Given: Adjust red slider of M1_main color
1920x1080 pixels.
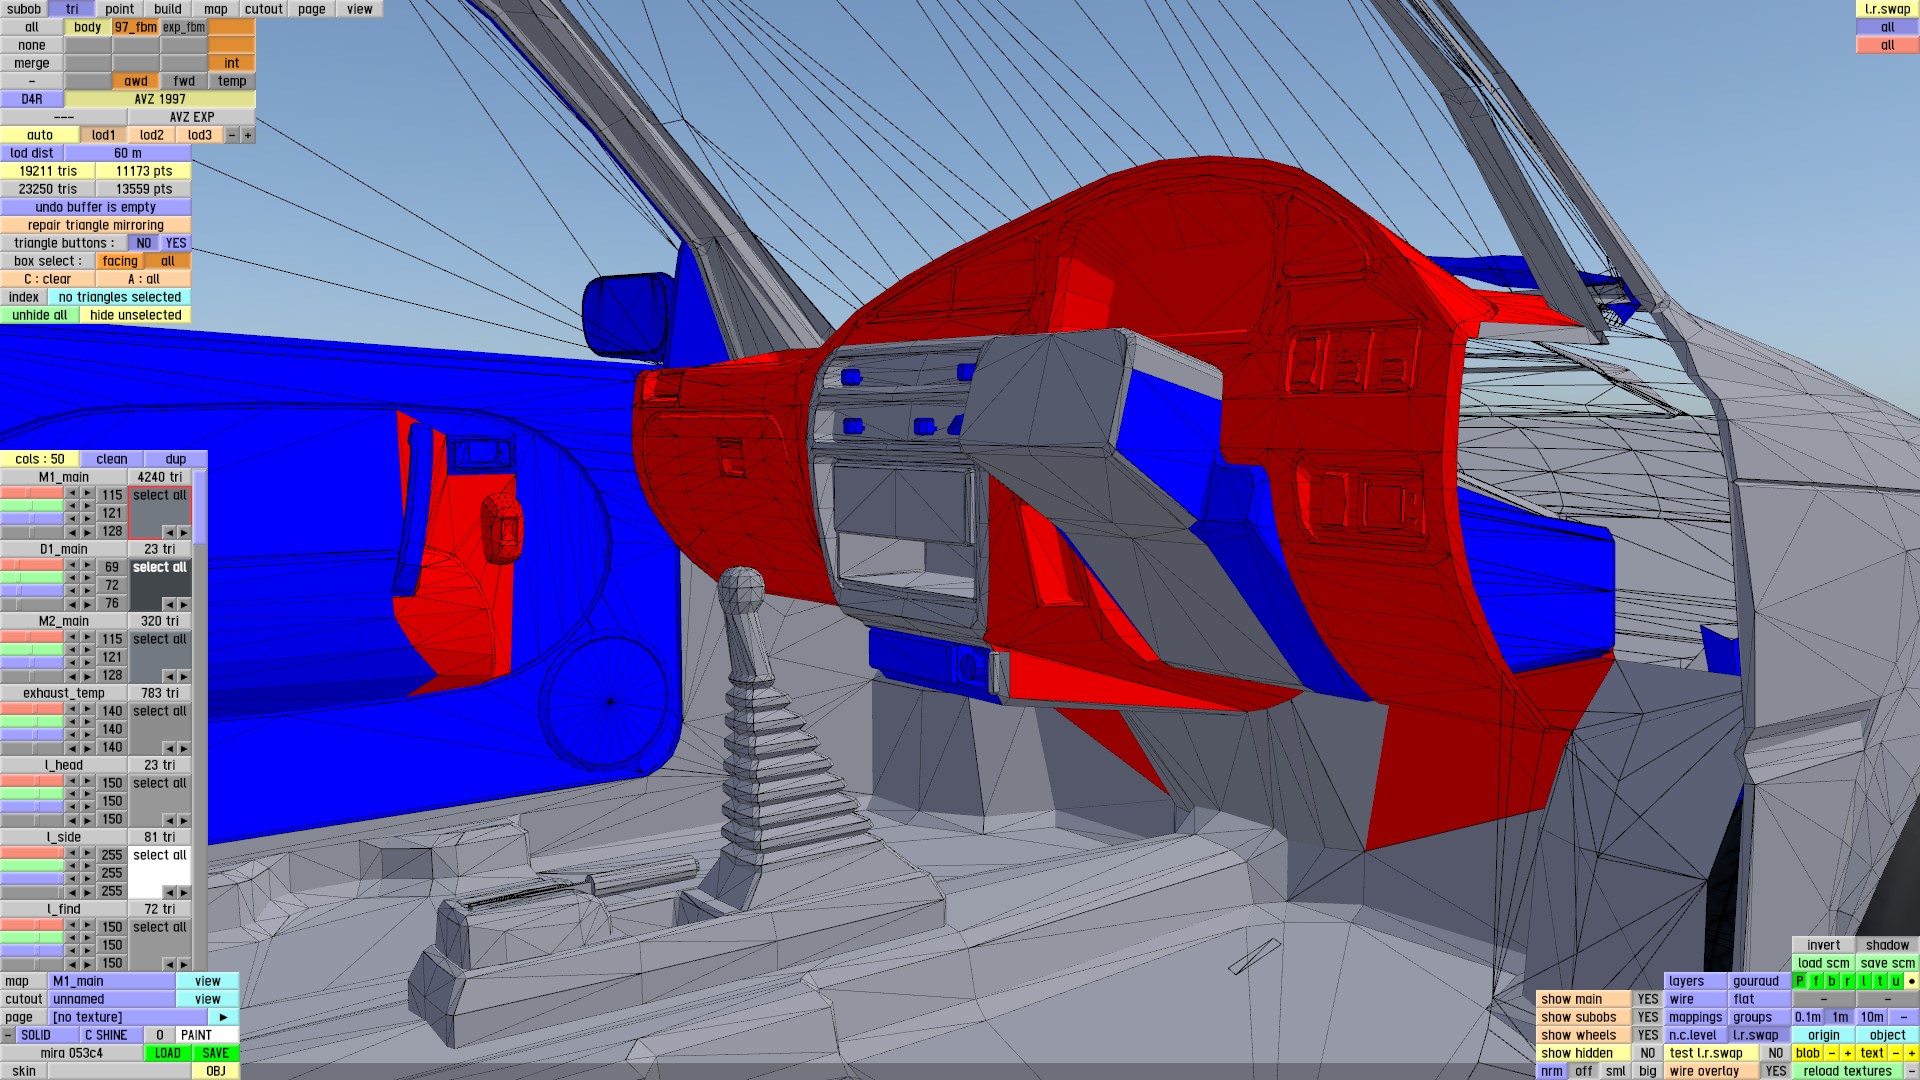Looking at the screenshot, I should pyautogui.click(x=32, y=494).
